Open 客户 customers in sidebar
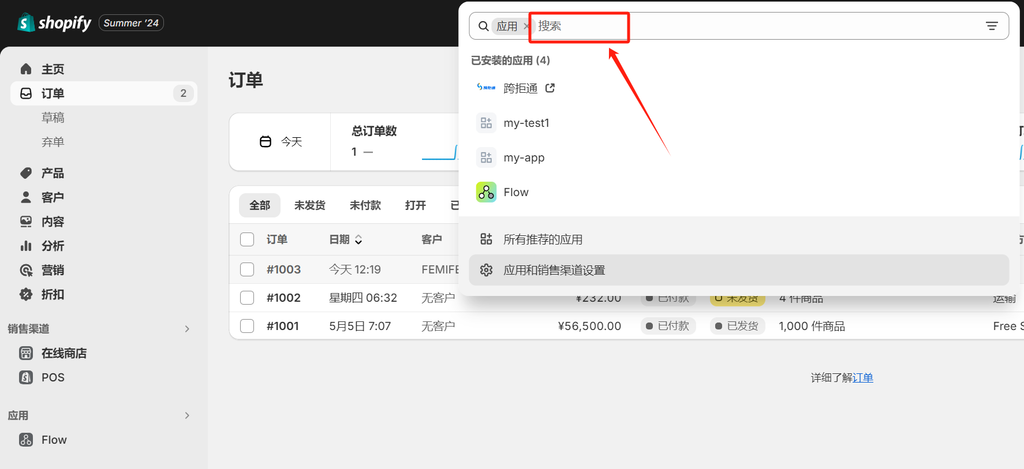This screenshot has width=1024, height=469. pos(53,197)
